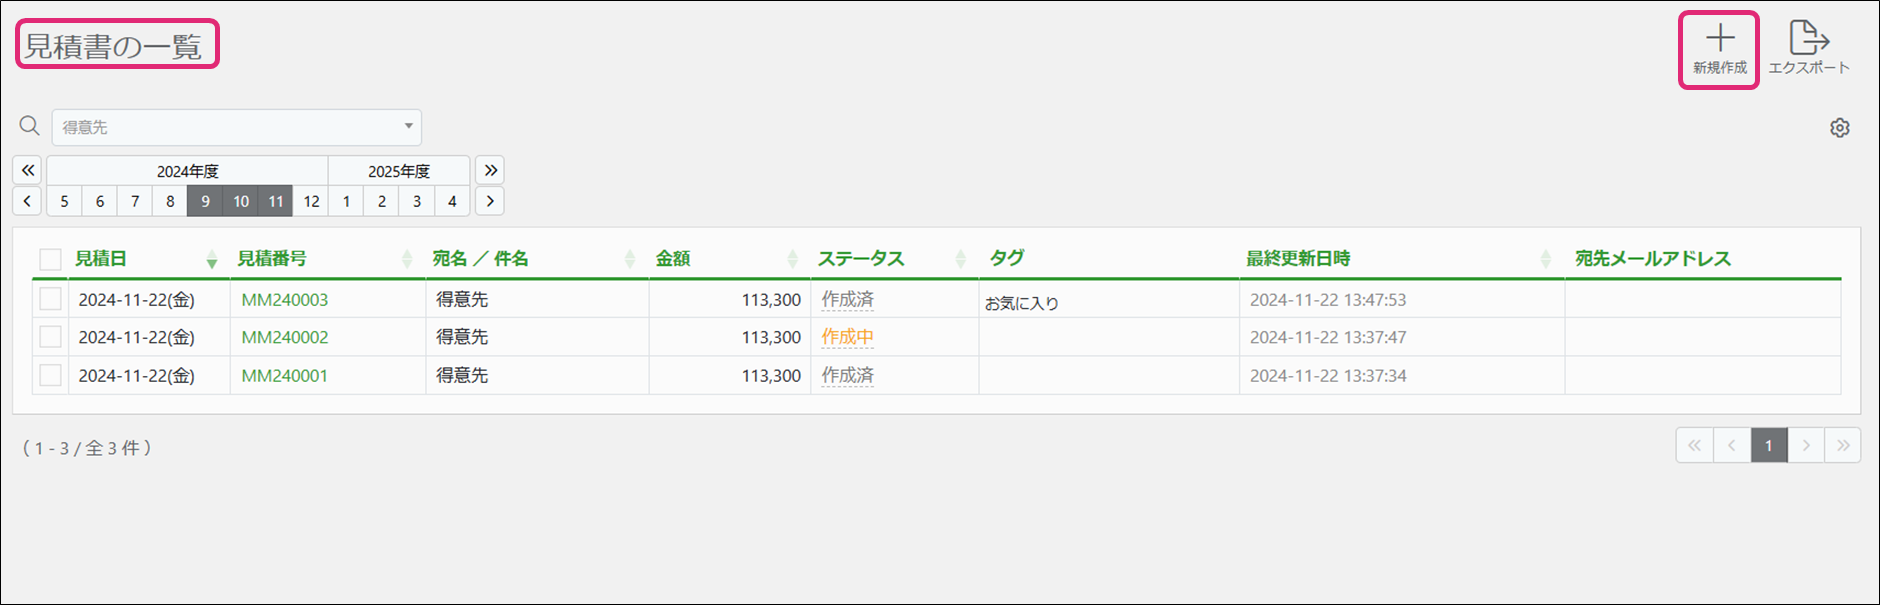Jump back a year with double-left arrow
The width and height of the screenshot is (1880, 605).
point(28,170)
